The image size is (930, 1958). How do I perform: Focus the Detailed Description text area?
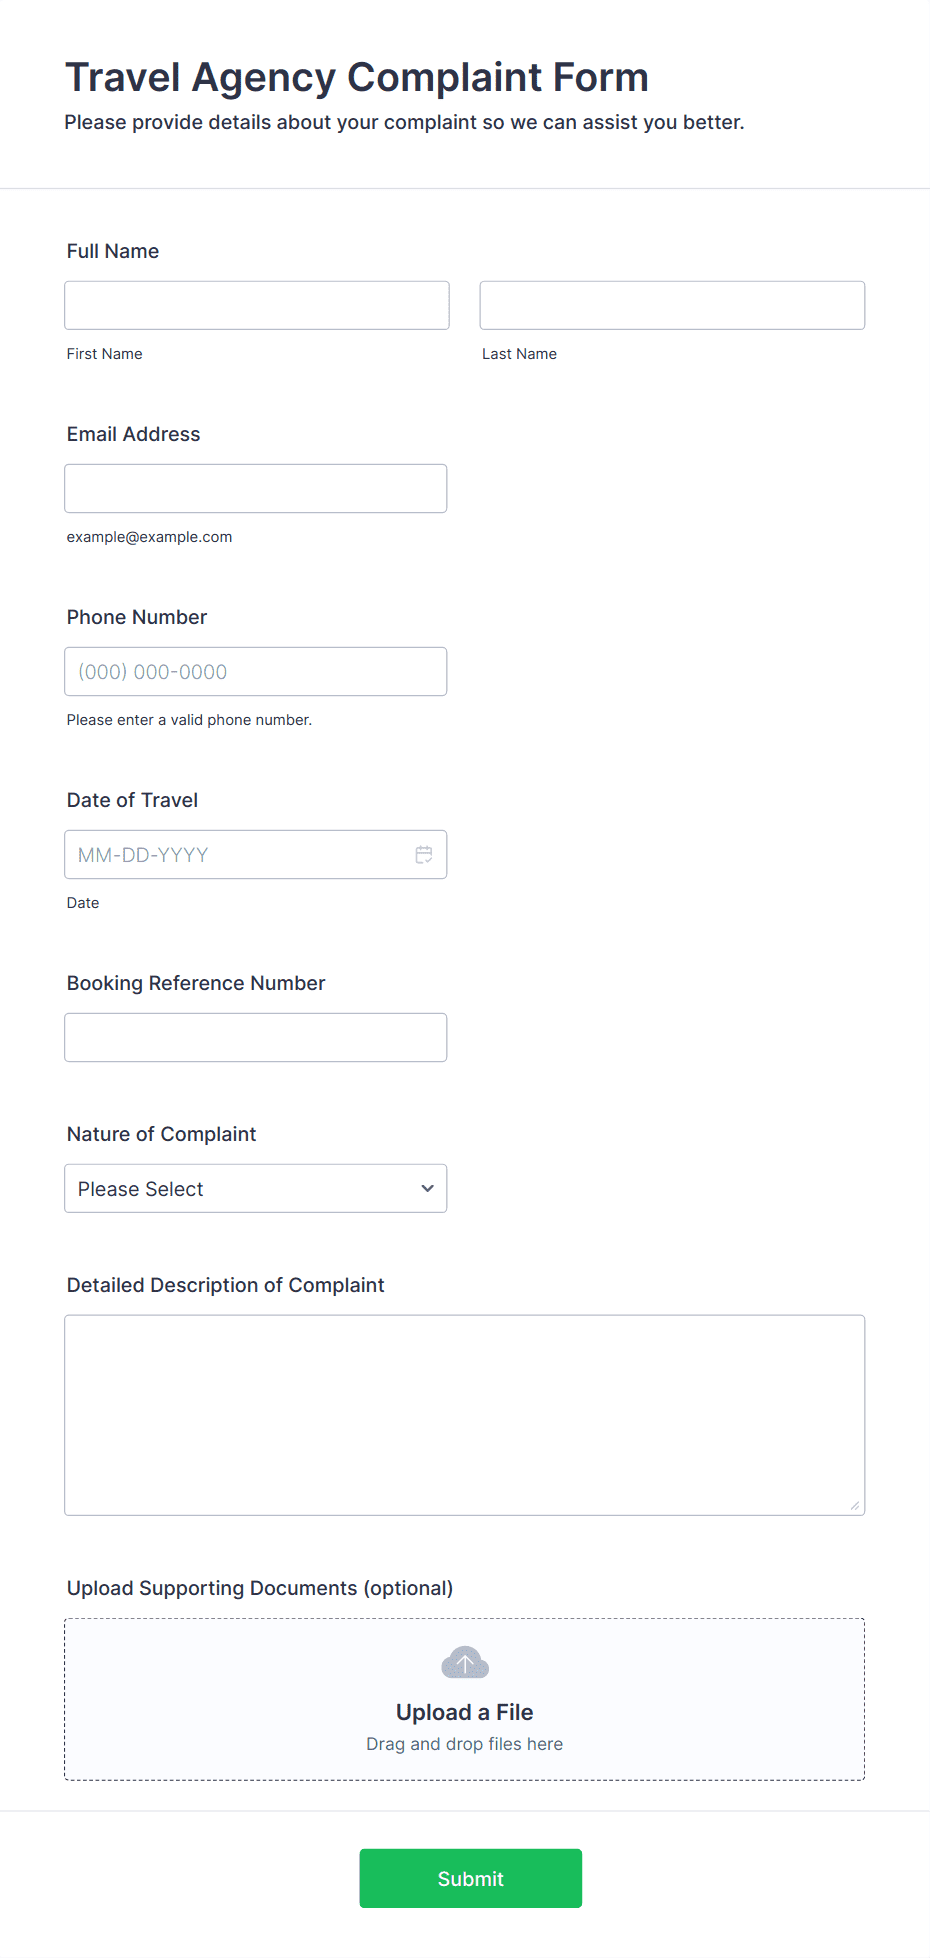click(x=465, y=1415)
